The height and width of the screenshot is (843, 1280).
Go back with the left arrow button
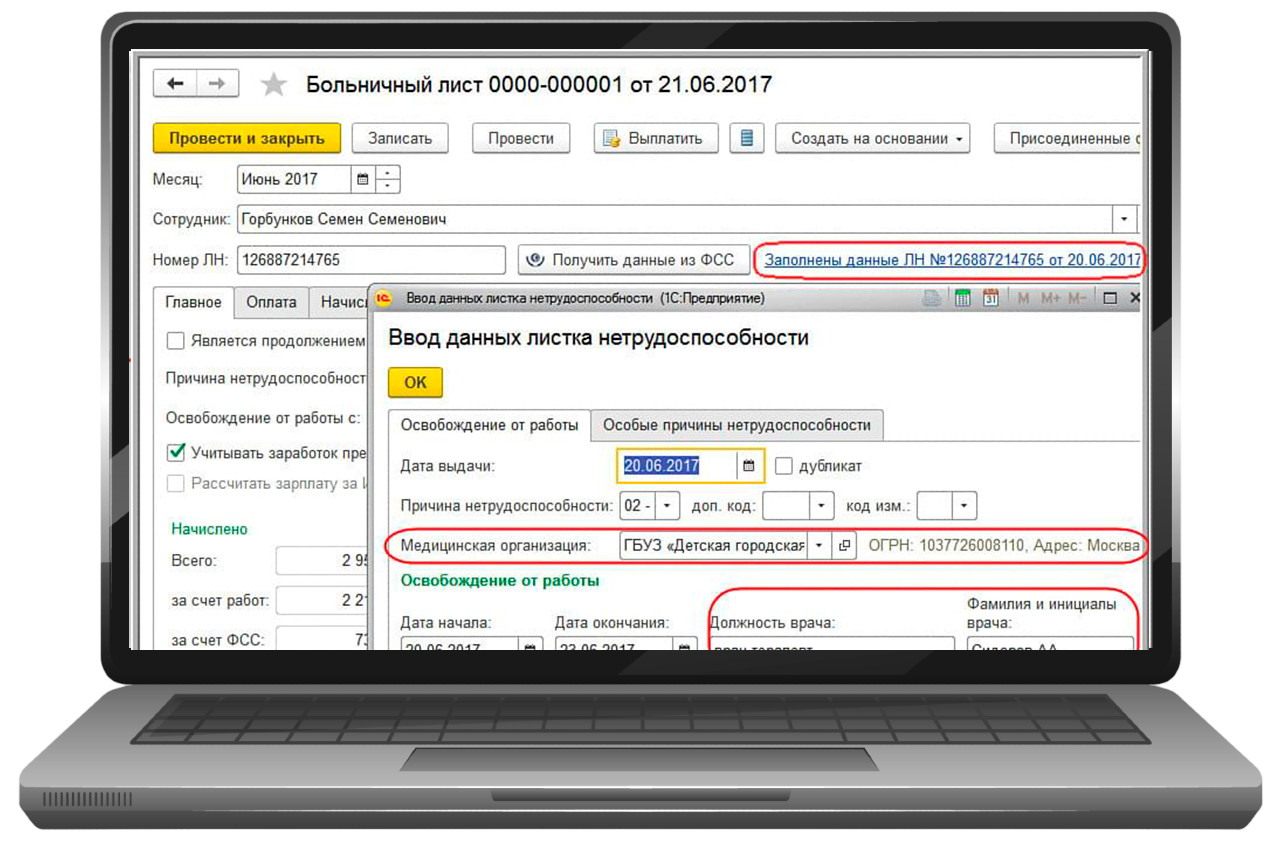point(175,84)
